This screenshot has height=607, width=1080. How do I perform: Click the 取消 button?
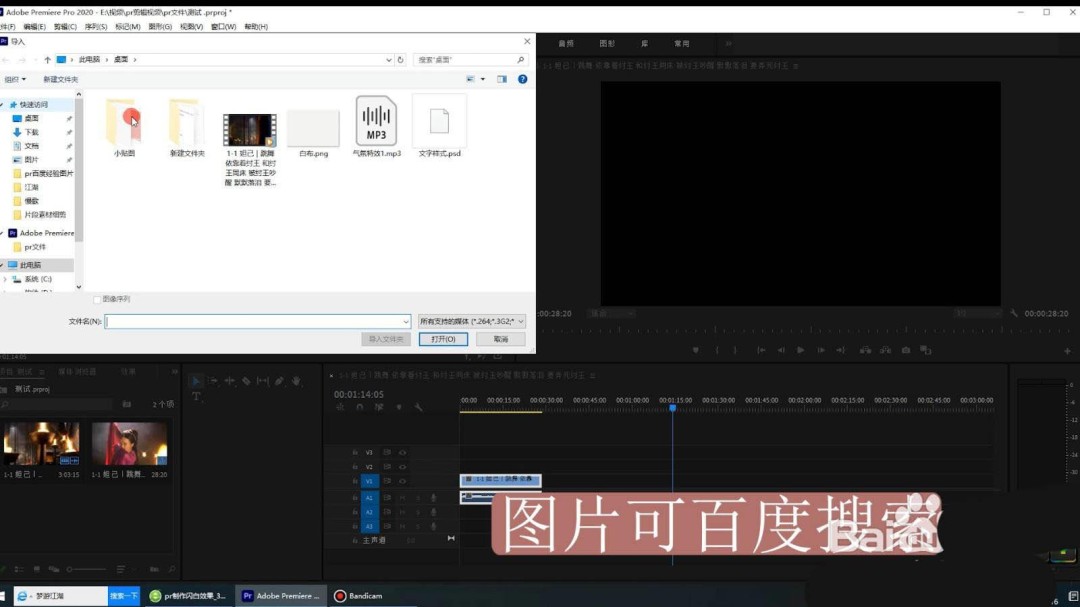tap(501, 339)
